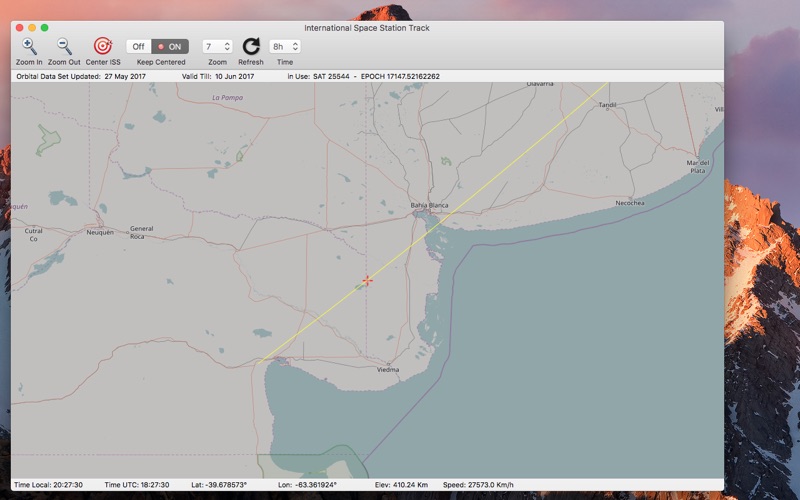This screenshot has width=800, height=500.
Task: Click the Viedma city on the map
Action: 386,369
